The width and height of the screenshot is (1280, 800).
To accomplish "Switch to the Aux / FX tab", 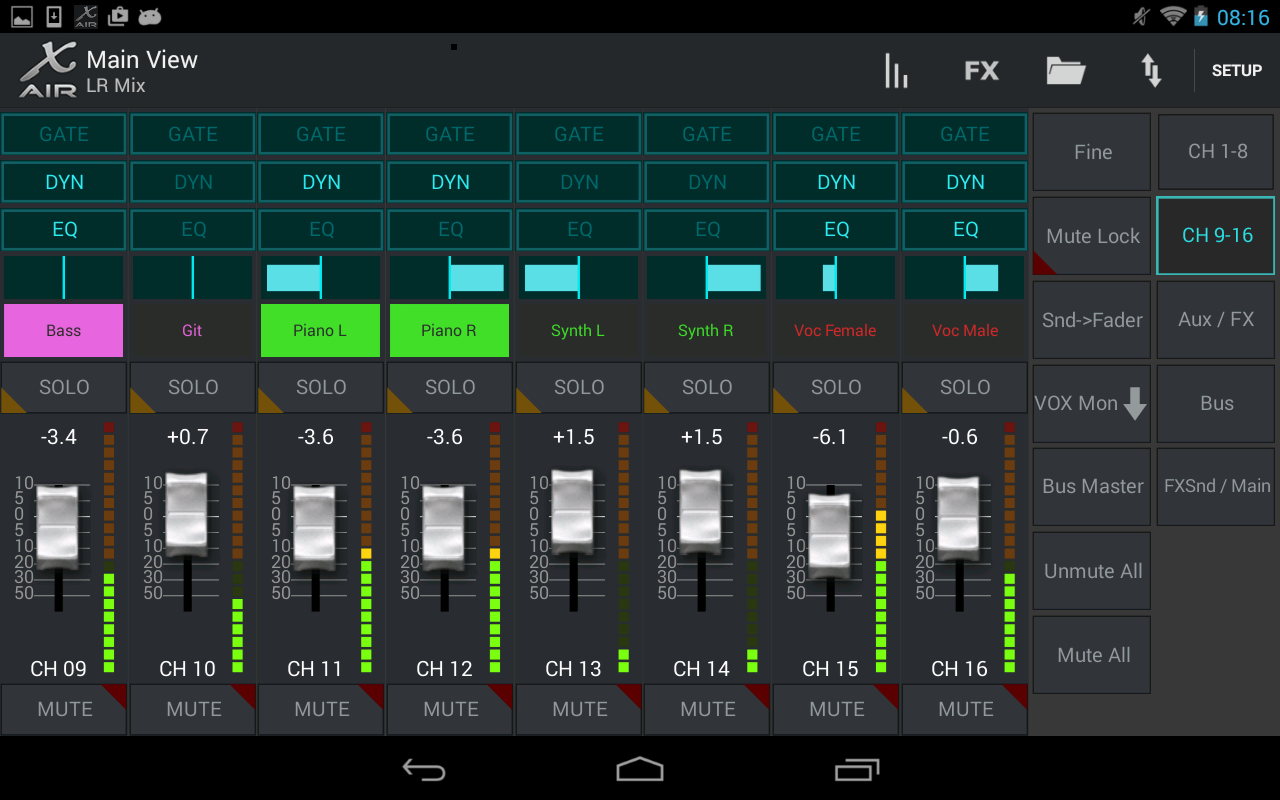I will pyautogui.click(x=1215, y=319).
